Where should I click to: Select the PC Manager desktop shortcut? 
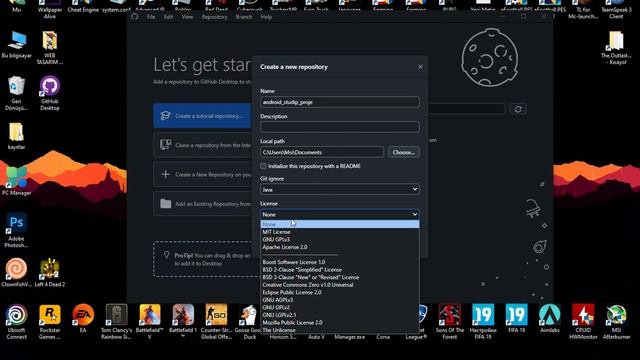(16, 182)
